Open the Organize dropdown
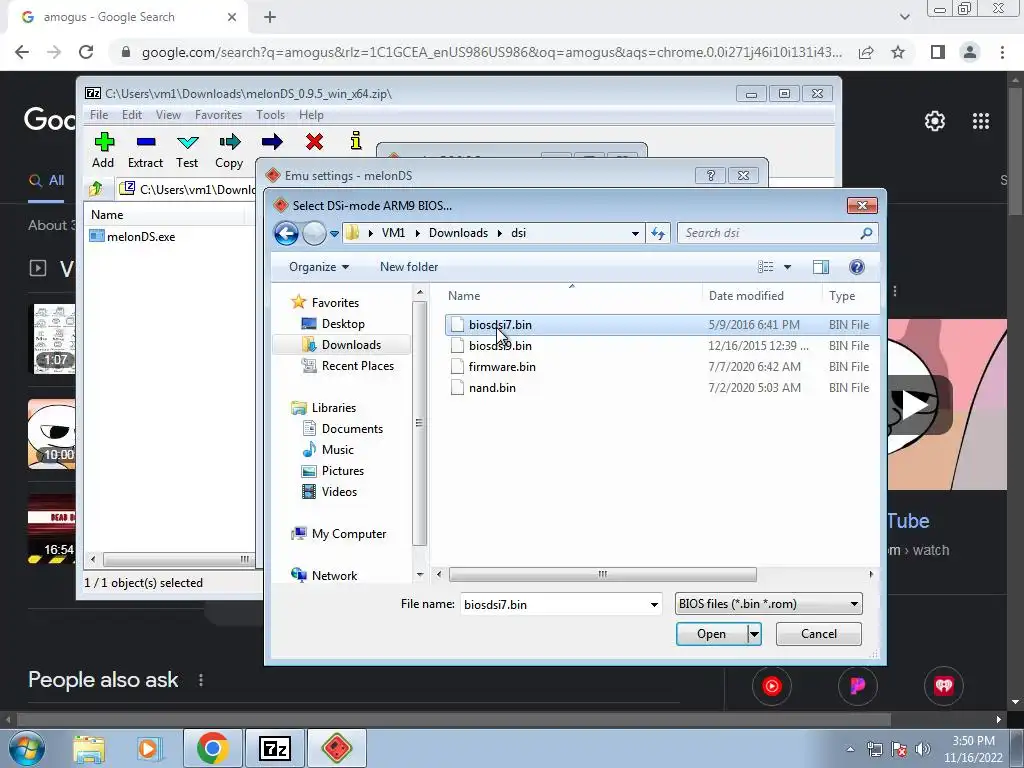The height and width of the screenshot is (768, 1024). pos(319,266)
